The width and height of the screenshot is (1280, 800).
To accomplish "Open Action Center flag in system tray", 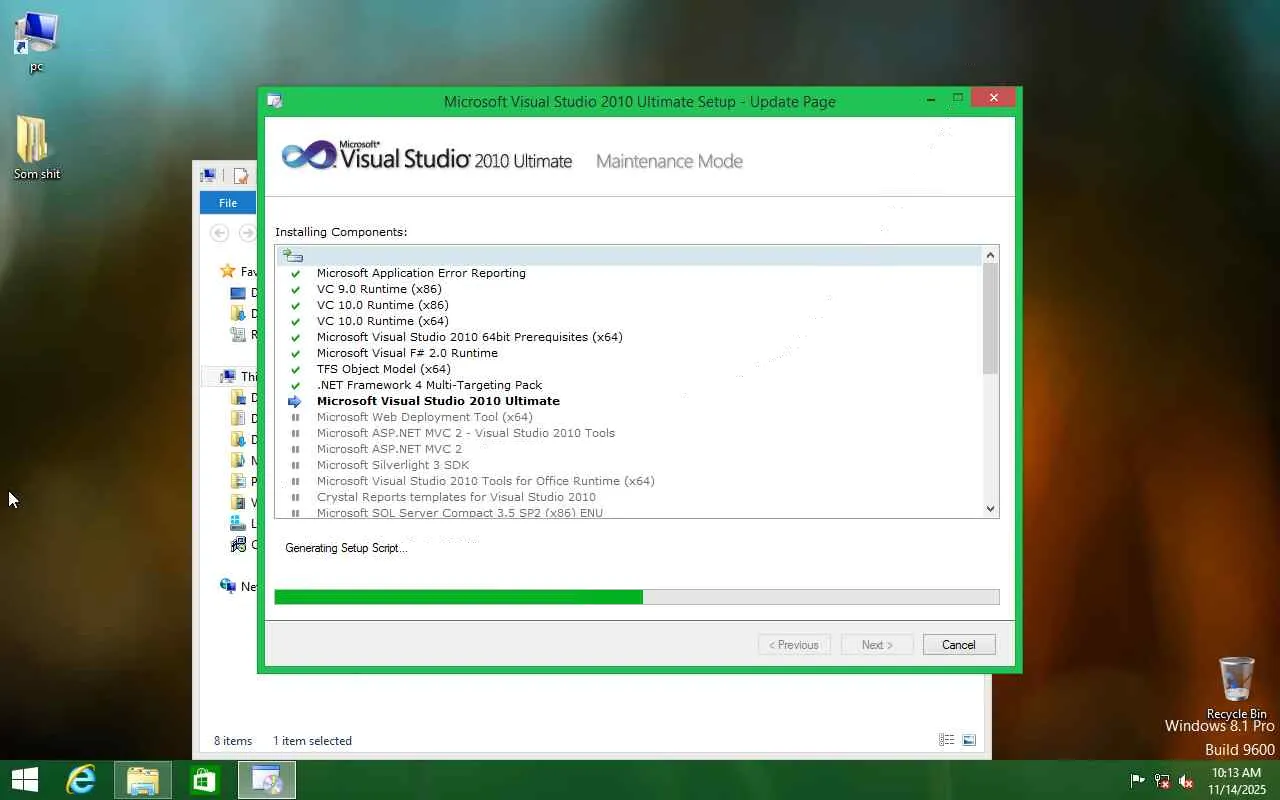I will [1138, 781].
